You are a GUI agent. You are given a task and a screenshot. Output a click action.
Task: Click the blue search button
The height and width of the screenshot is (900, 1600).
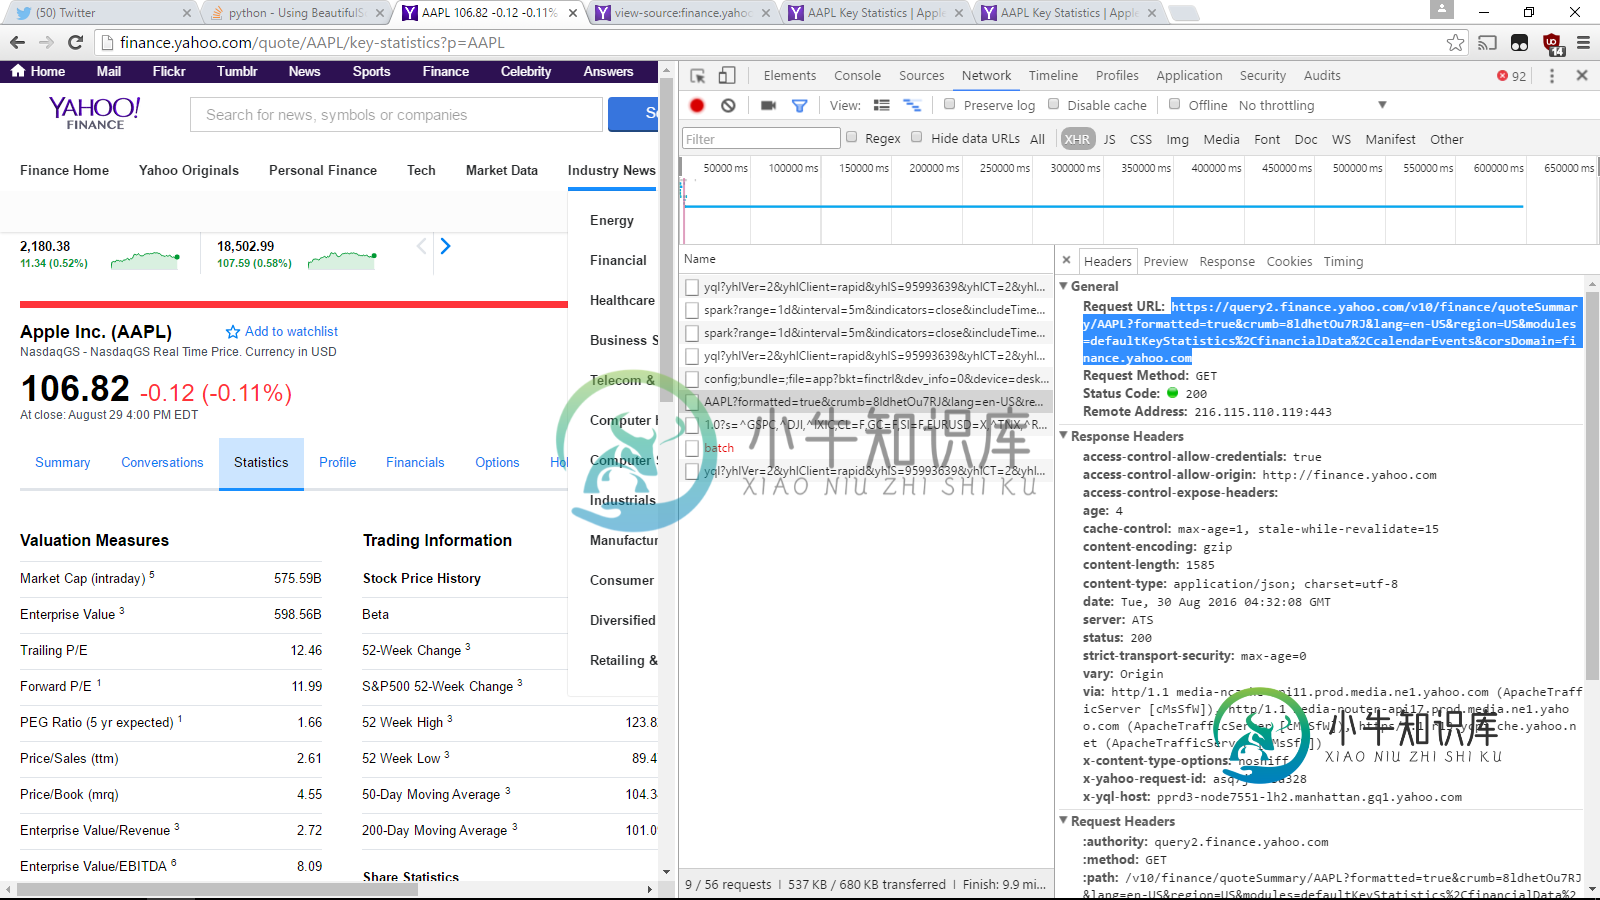pyautogui.click(x=633, y=114)
